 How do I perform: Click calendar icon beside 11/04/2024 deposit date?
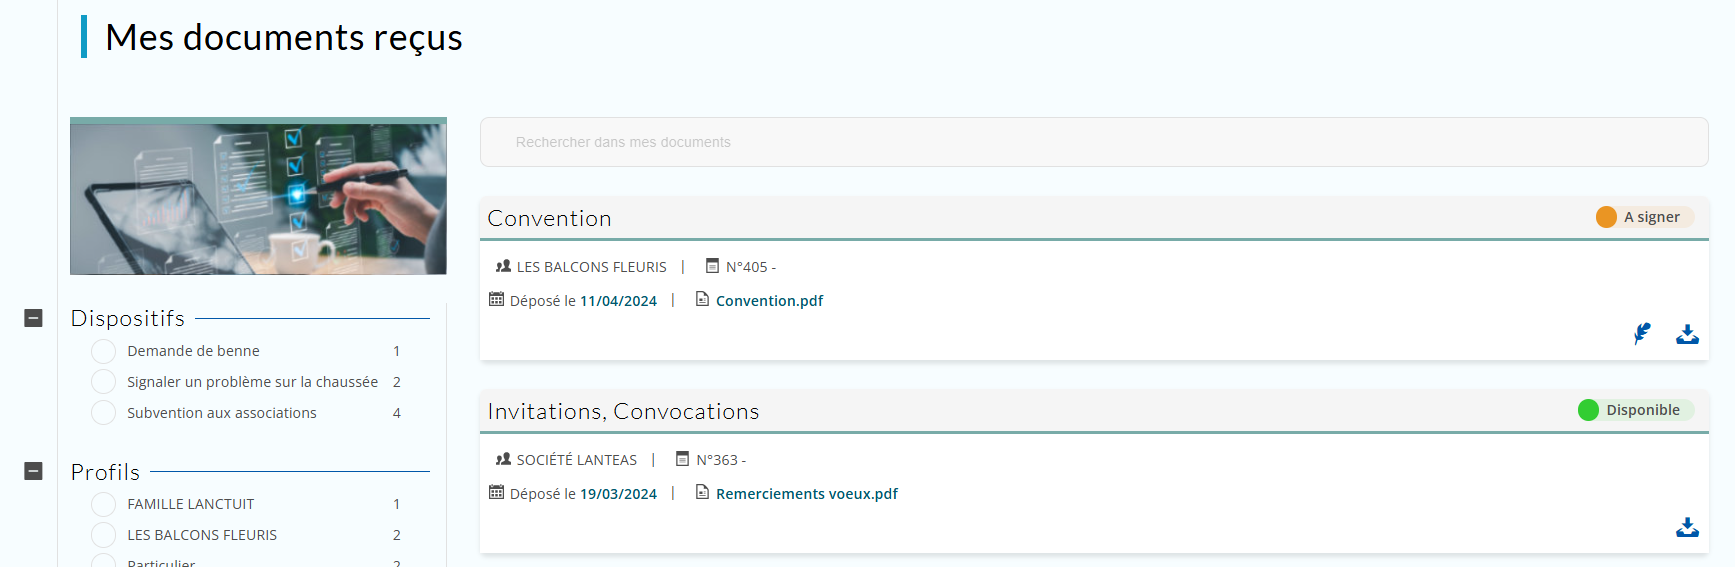click(496, 300)
